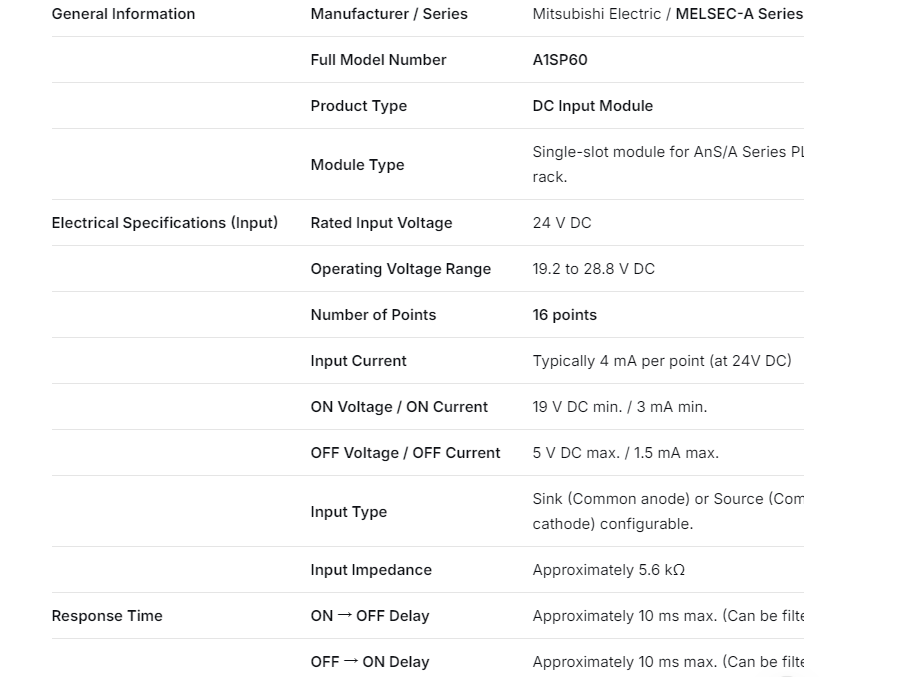Click the 16 points value

[564, 315]
